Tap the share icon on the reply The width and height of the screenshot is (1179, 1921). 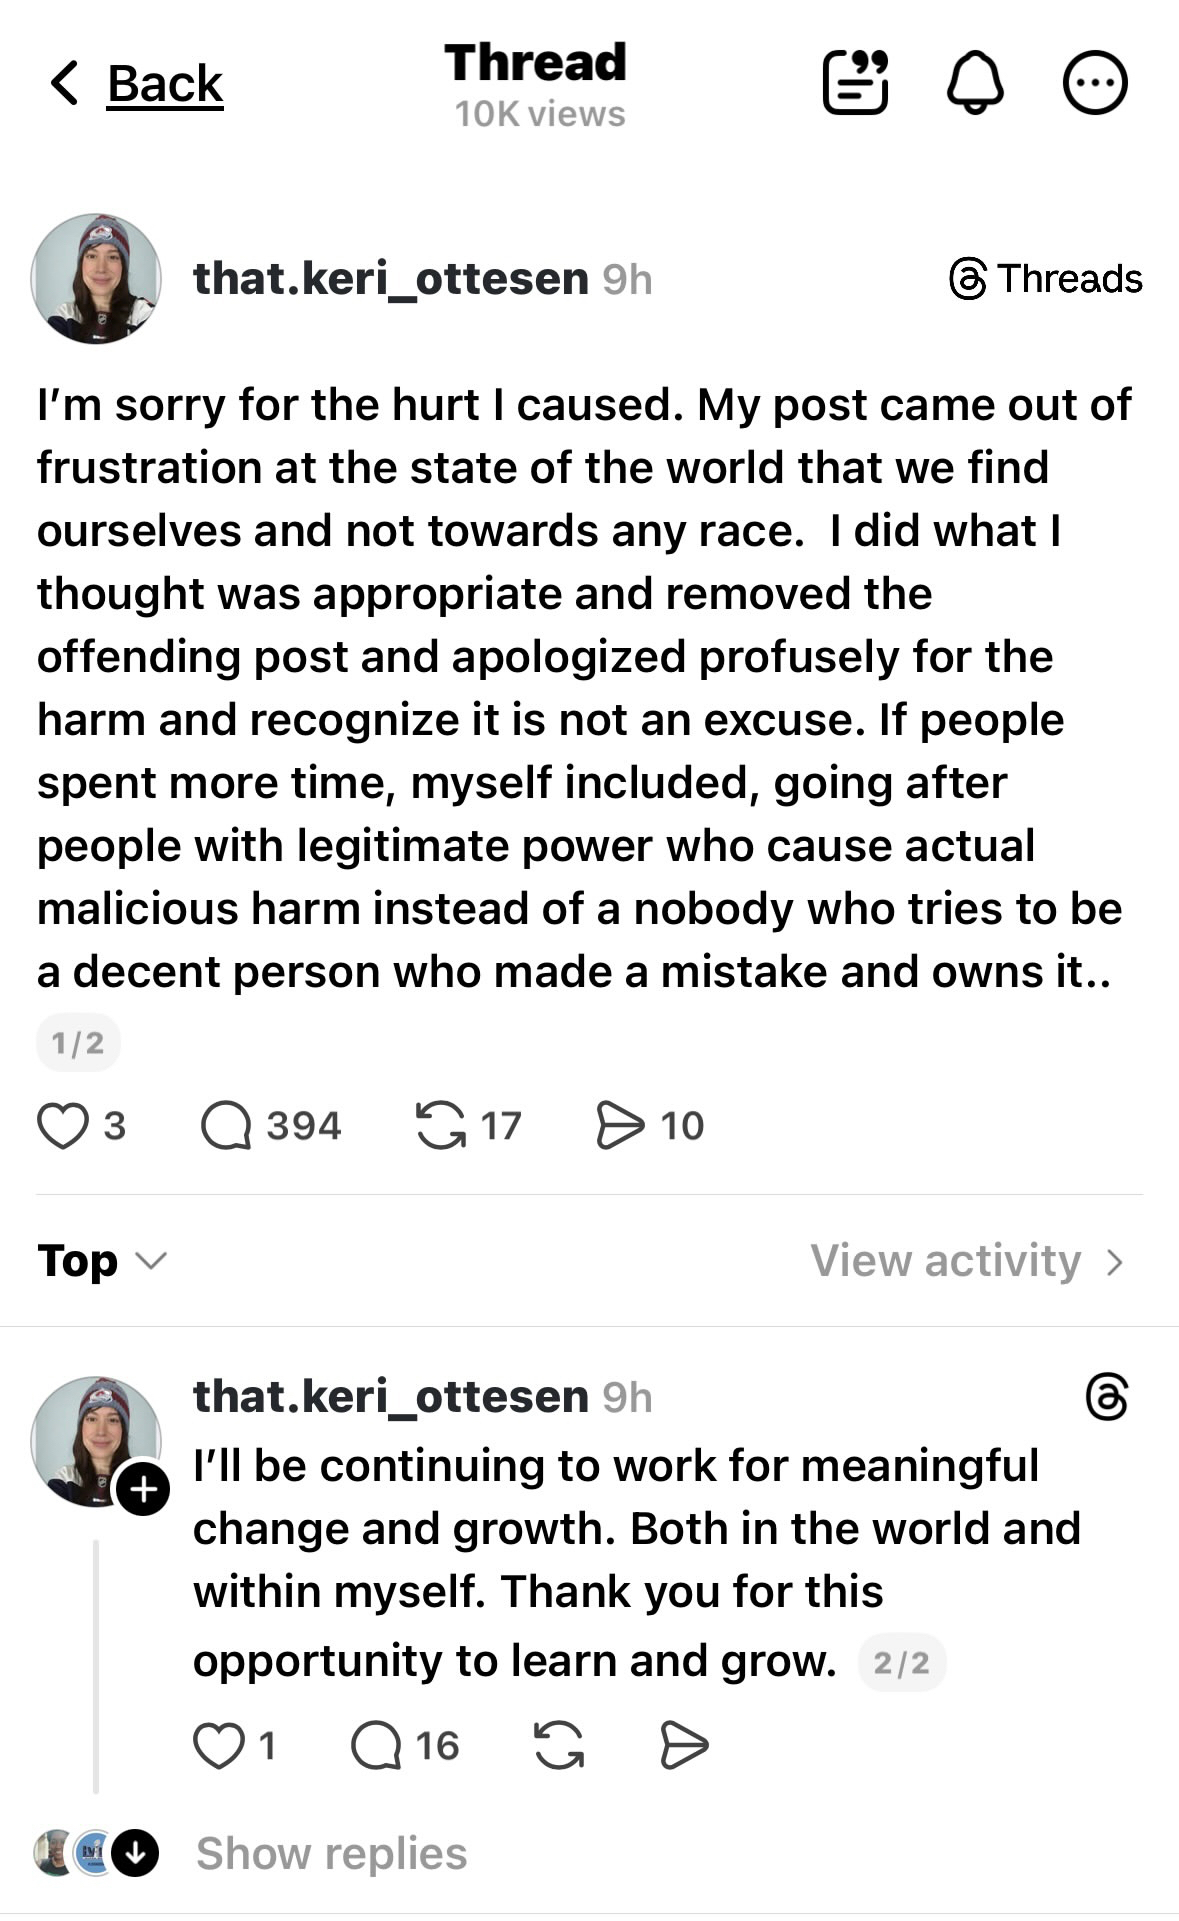684,1746
